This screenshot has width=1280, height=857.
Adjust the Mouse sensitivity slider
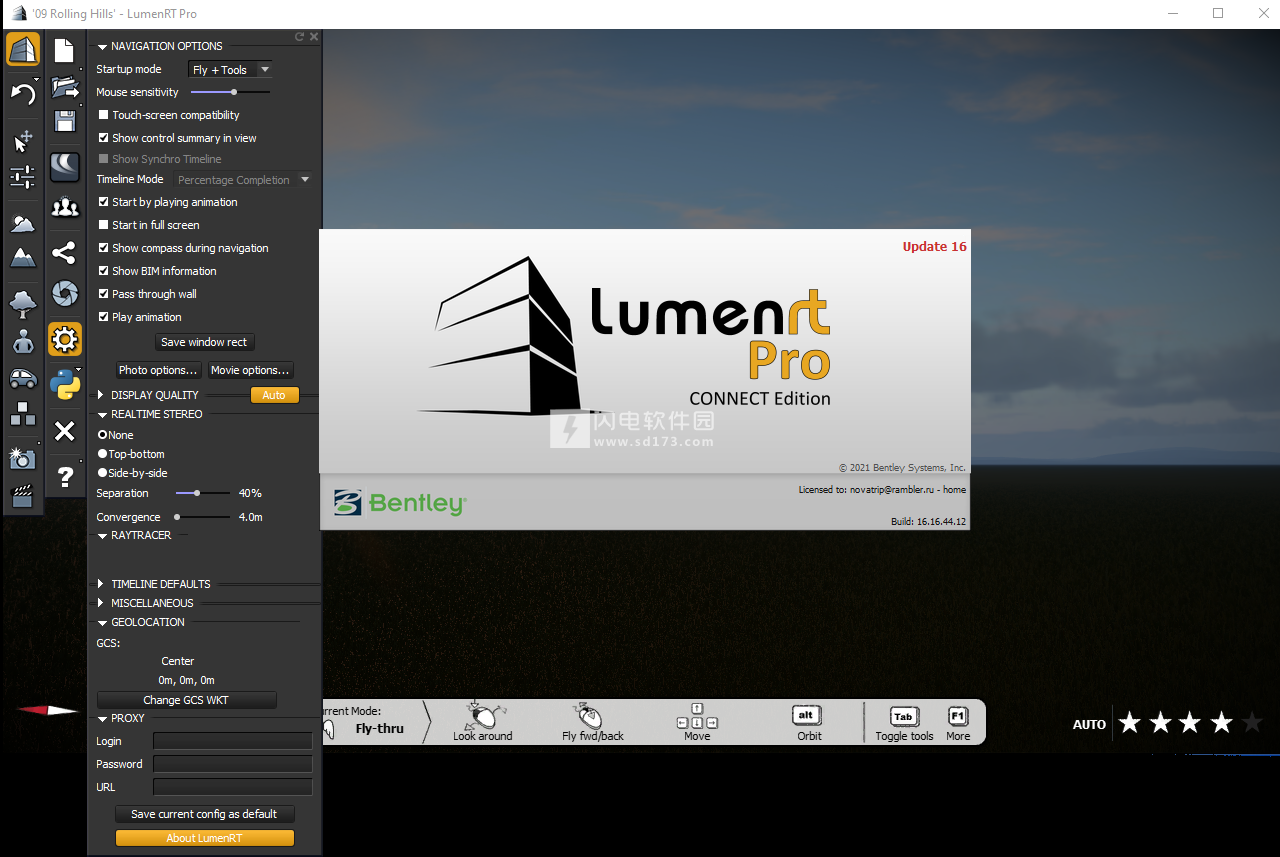coord(234,92)
